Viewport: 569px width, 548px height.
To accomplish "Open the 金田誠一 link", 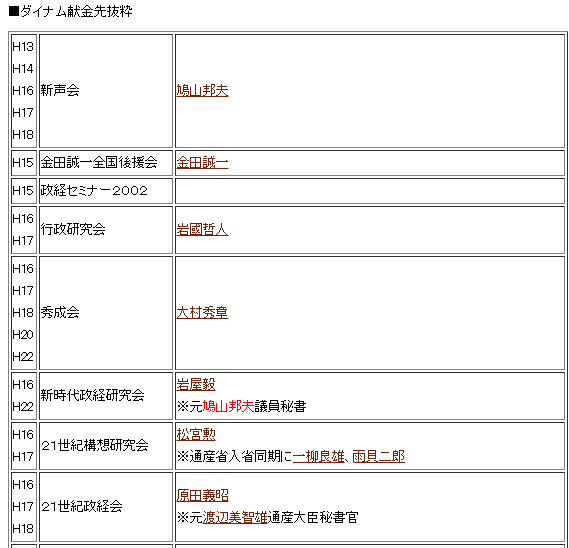I will point(202,162).
